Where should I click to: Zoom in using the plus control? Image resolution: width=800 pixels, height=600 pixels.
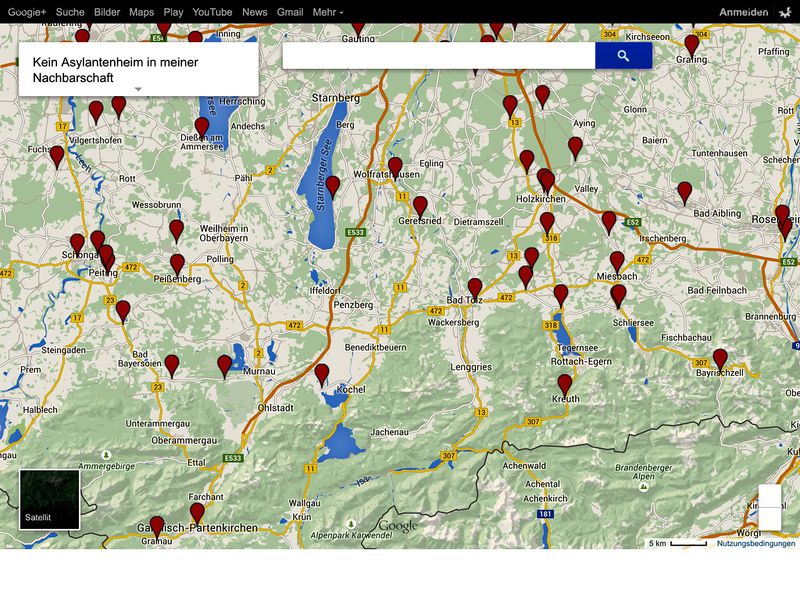click(x=770, y=496)
